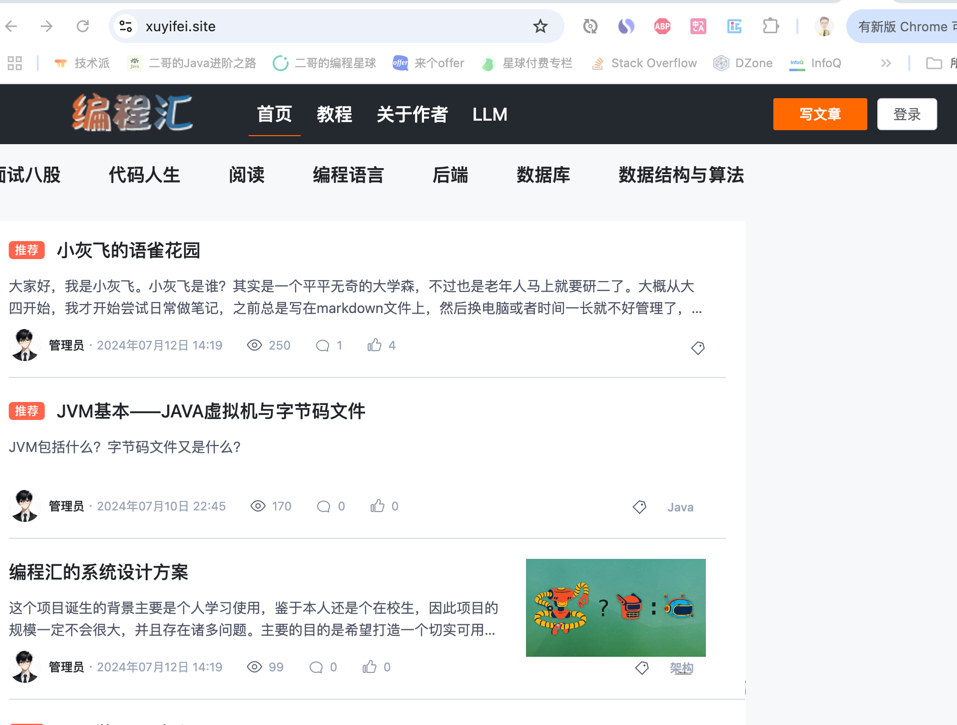The width and height of the screenshot is (957, 725).
Task: Click the 写文章 button
Action: 819,114
